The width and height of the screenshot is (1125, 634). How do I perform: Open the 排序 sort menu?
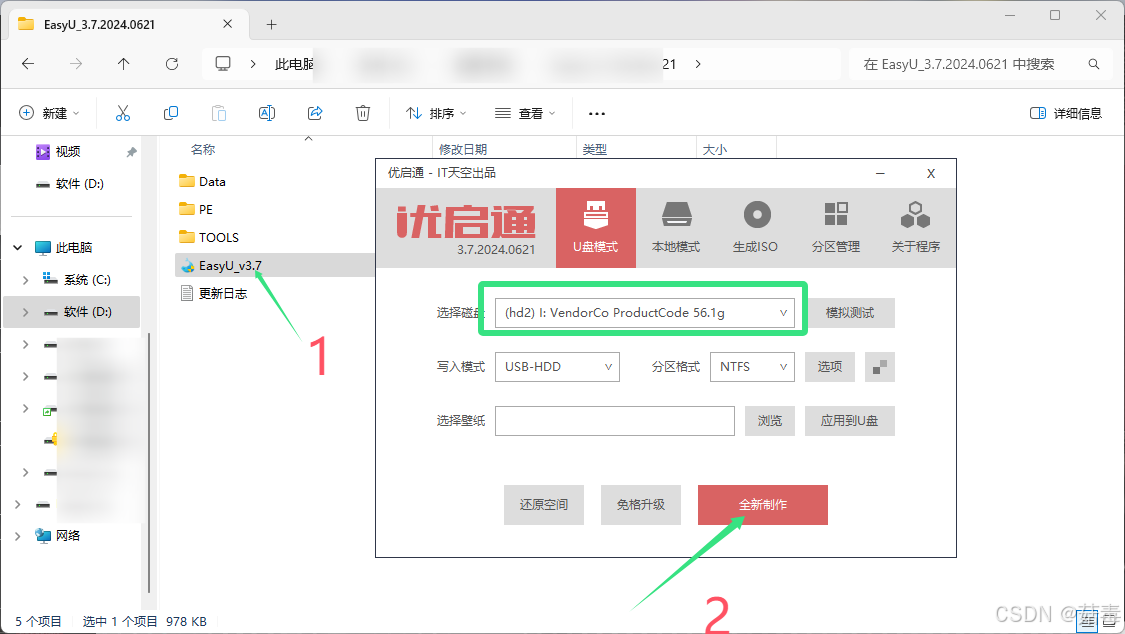tap(436, 113)
